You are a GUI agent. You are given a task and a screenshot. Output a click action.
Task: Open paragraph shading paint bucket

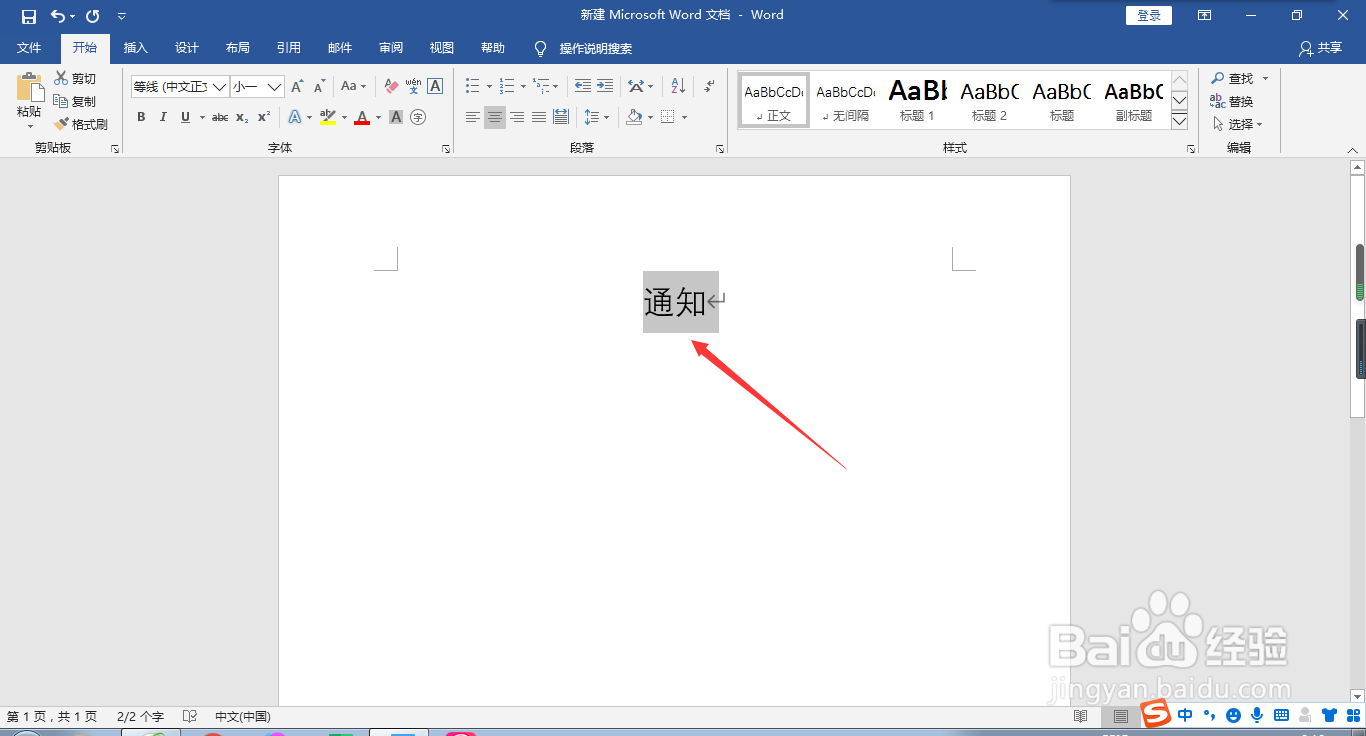tap(634, 117)
